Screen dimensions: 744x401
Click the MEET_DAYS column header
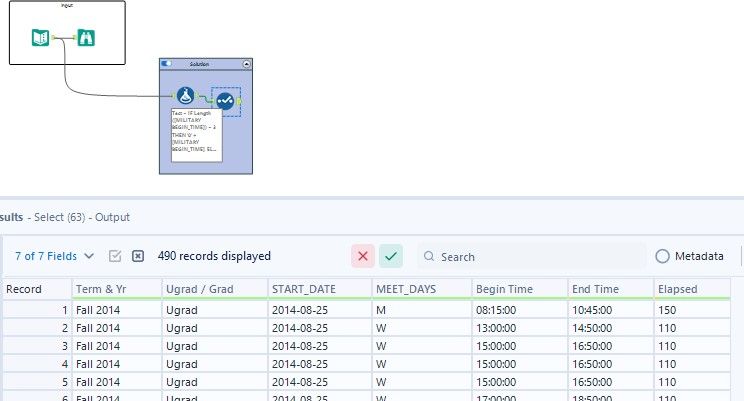pos(422,289)
